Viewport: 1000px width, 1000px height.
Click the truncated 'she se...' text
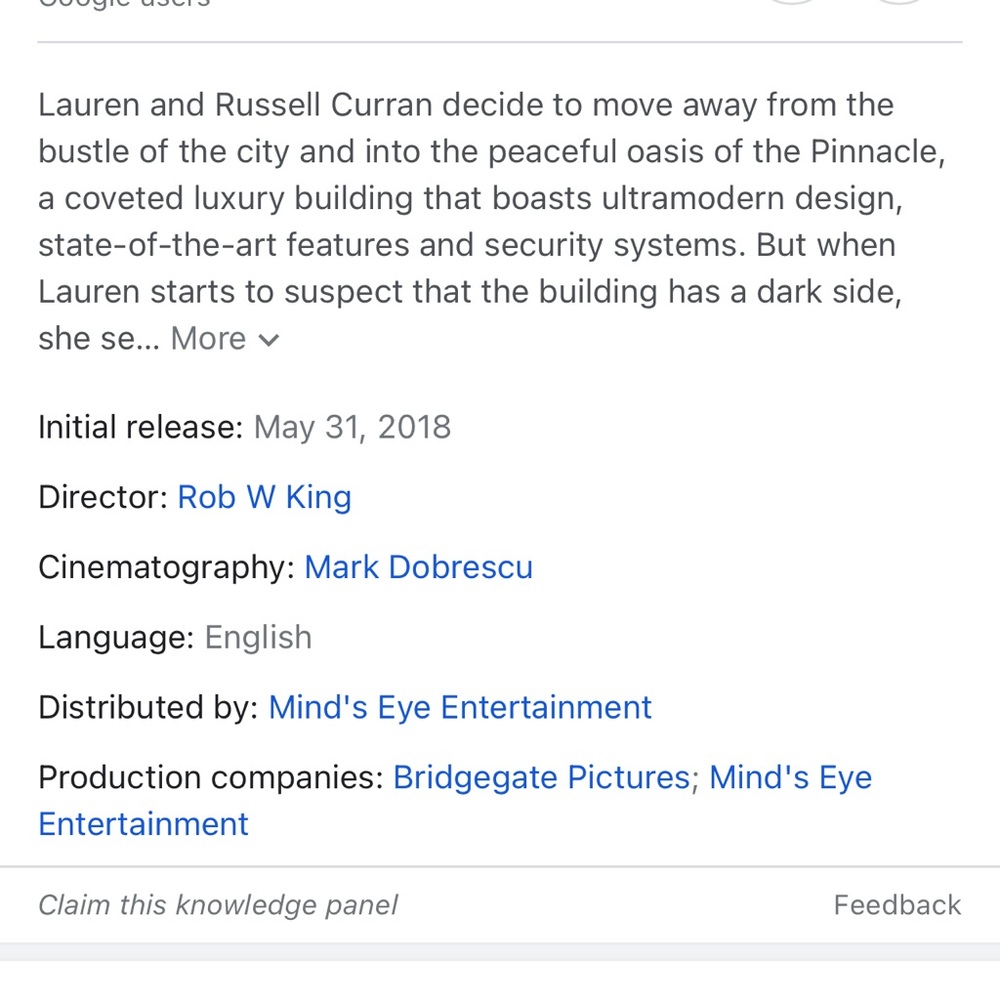click(x=98, y=339)
